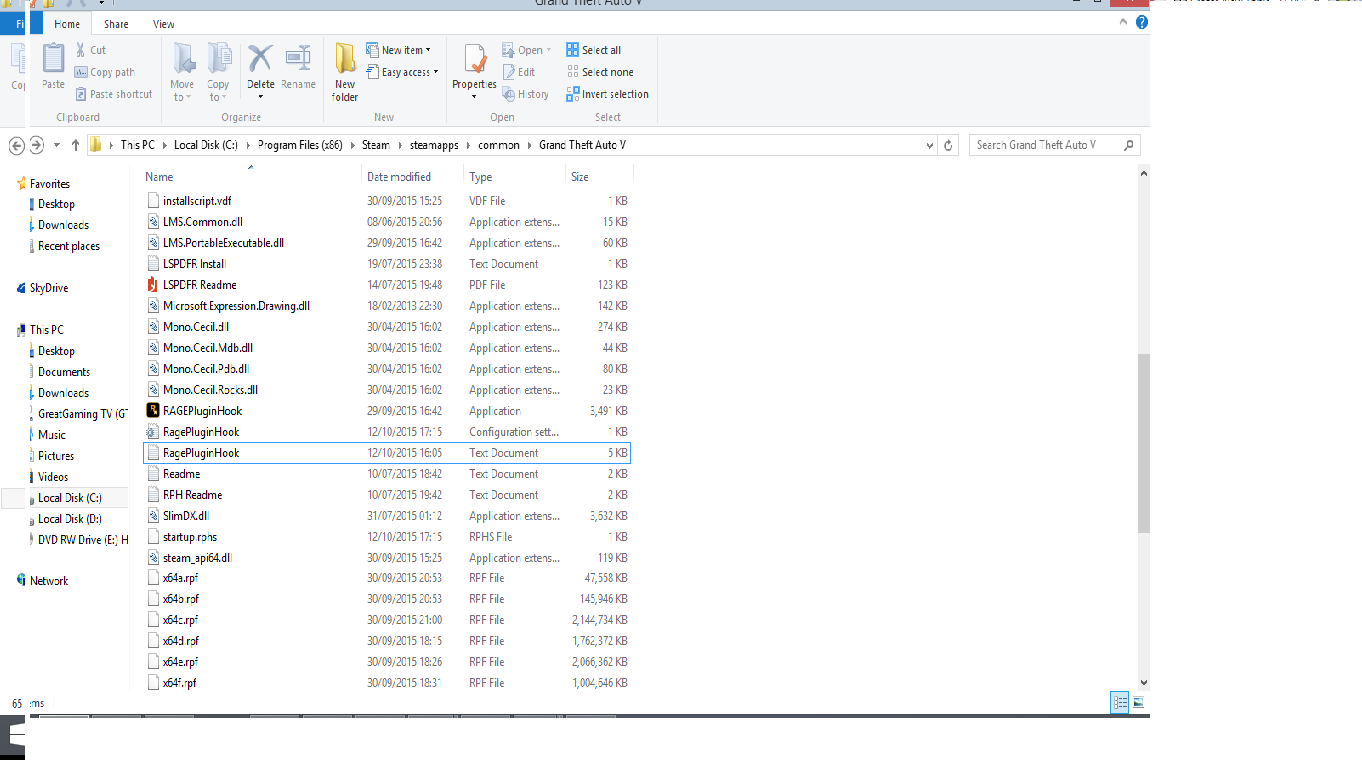The height and width of the screenshot is (760, 1362).
Task: Click the Up one level arrow
Action: (x=75, y=145)
